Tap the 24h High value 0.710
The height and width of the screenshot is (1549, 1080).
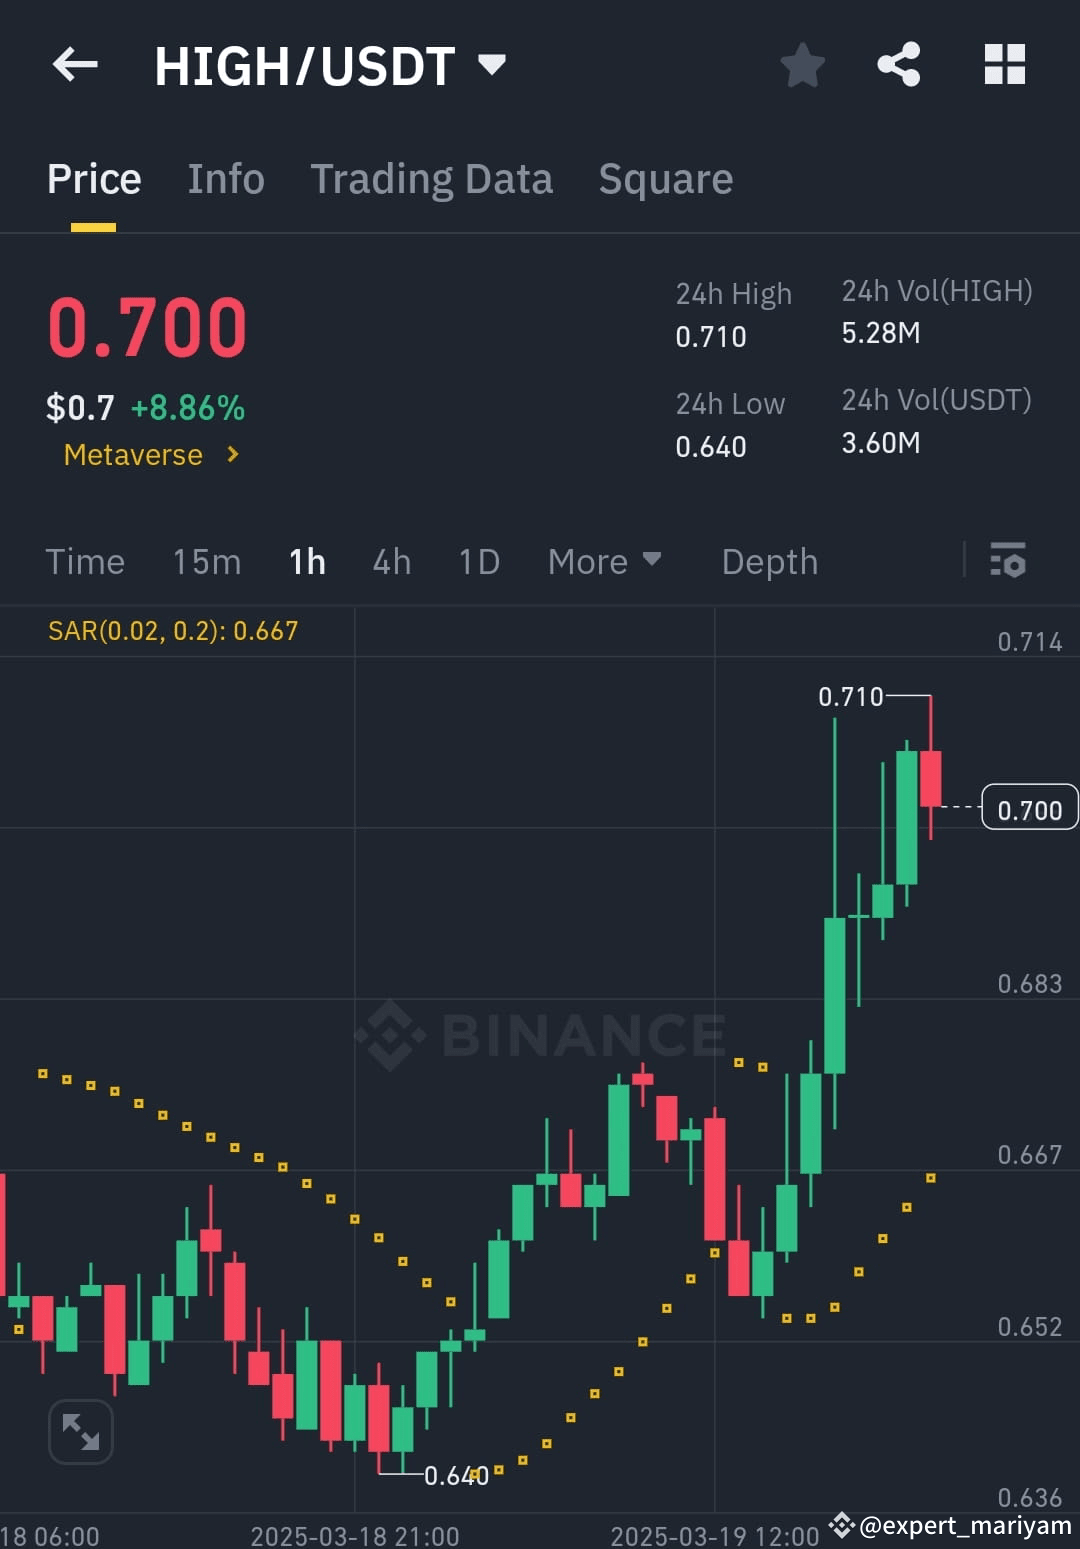(710, 336)
